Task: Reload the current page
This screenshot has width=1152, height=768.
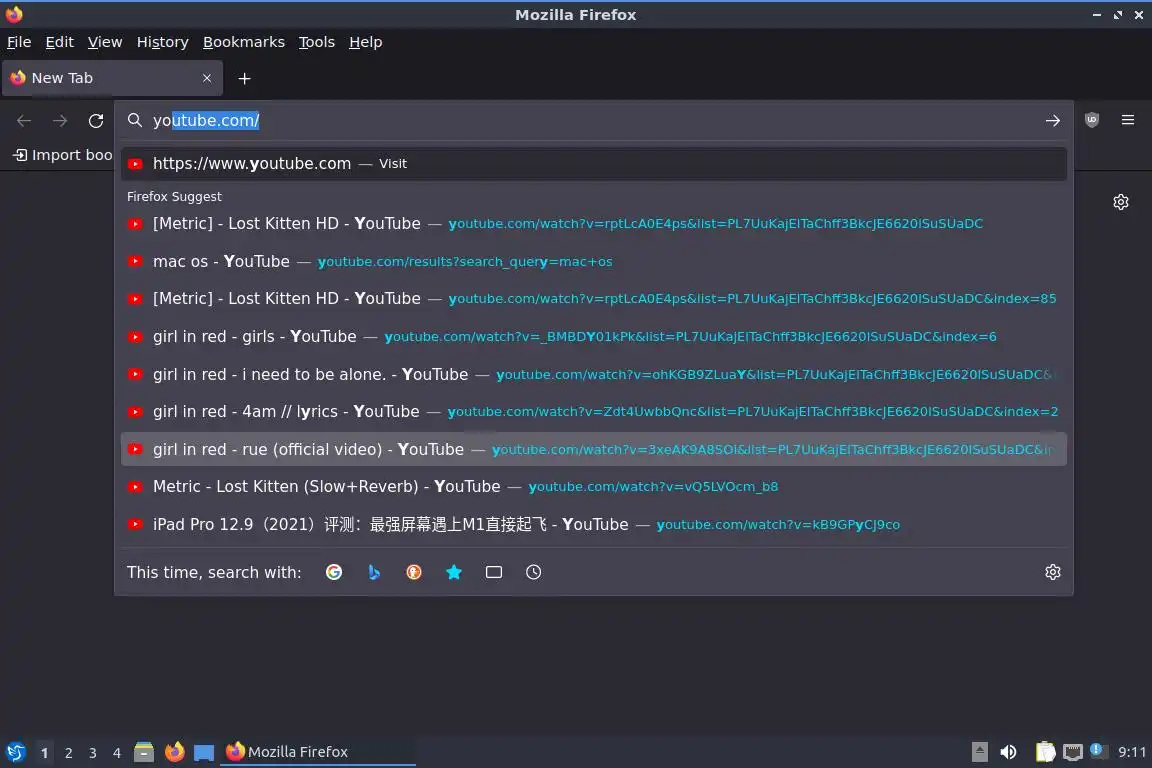Action: coord(96,121)
